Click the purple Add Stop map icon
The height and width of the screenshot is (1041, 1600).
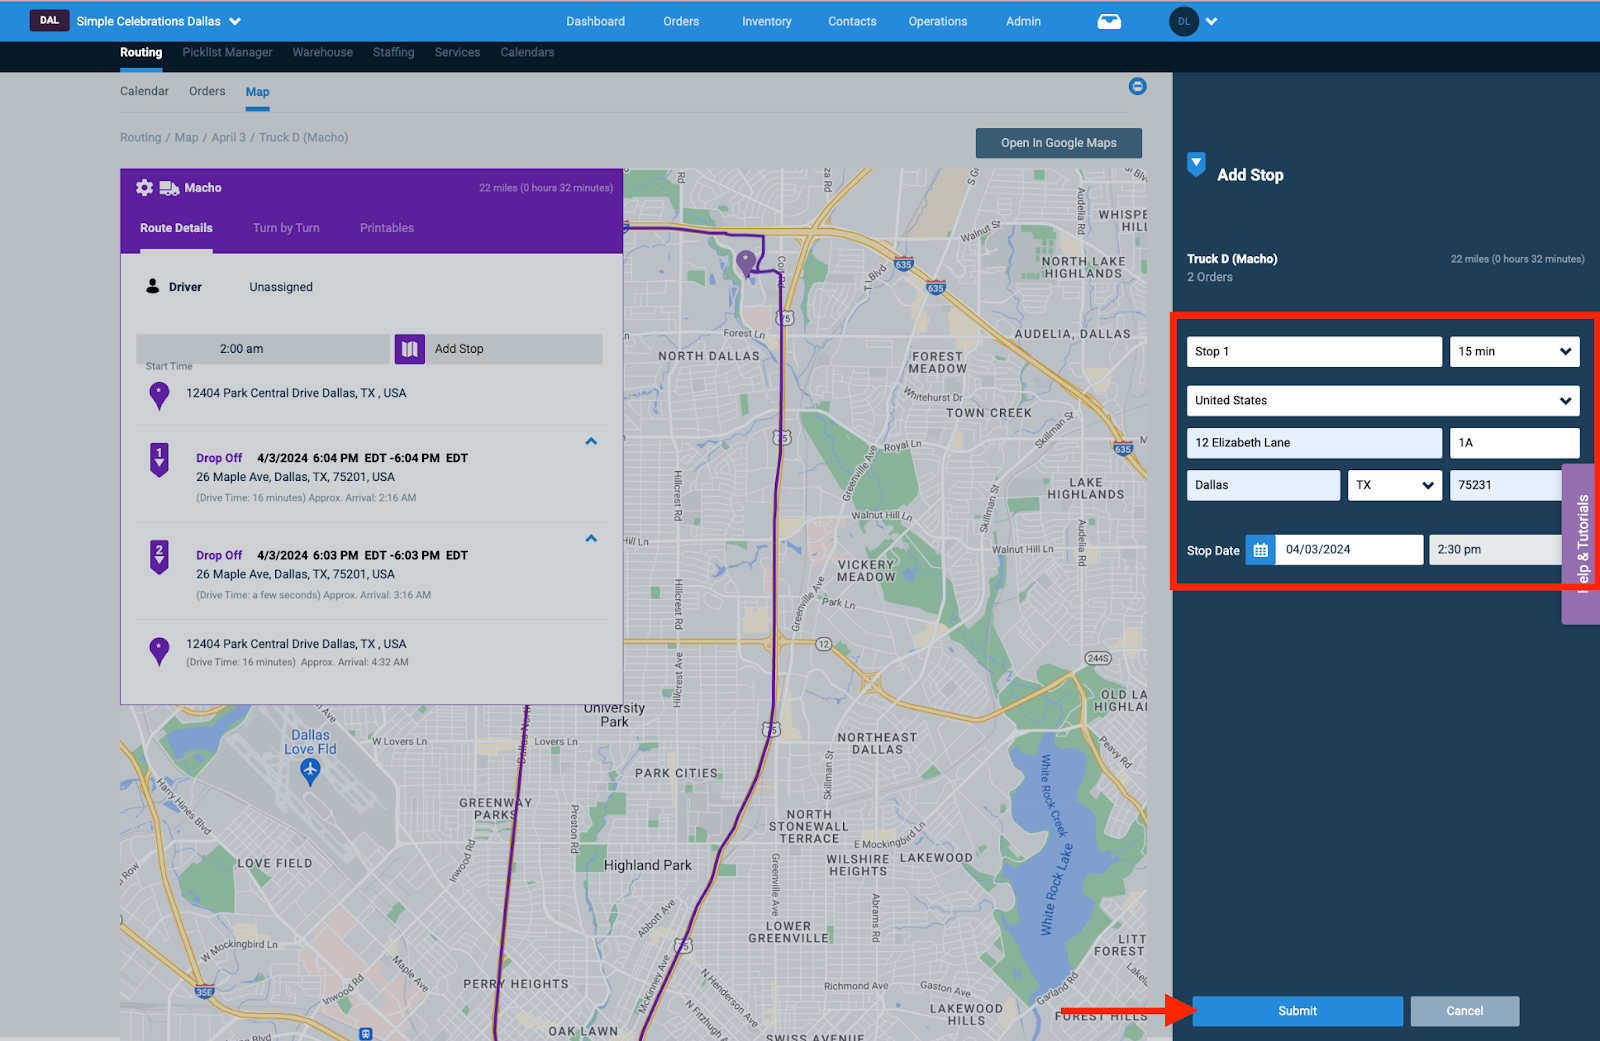tap(411, 348)
